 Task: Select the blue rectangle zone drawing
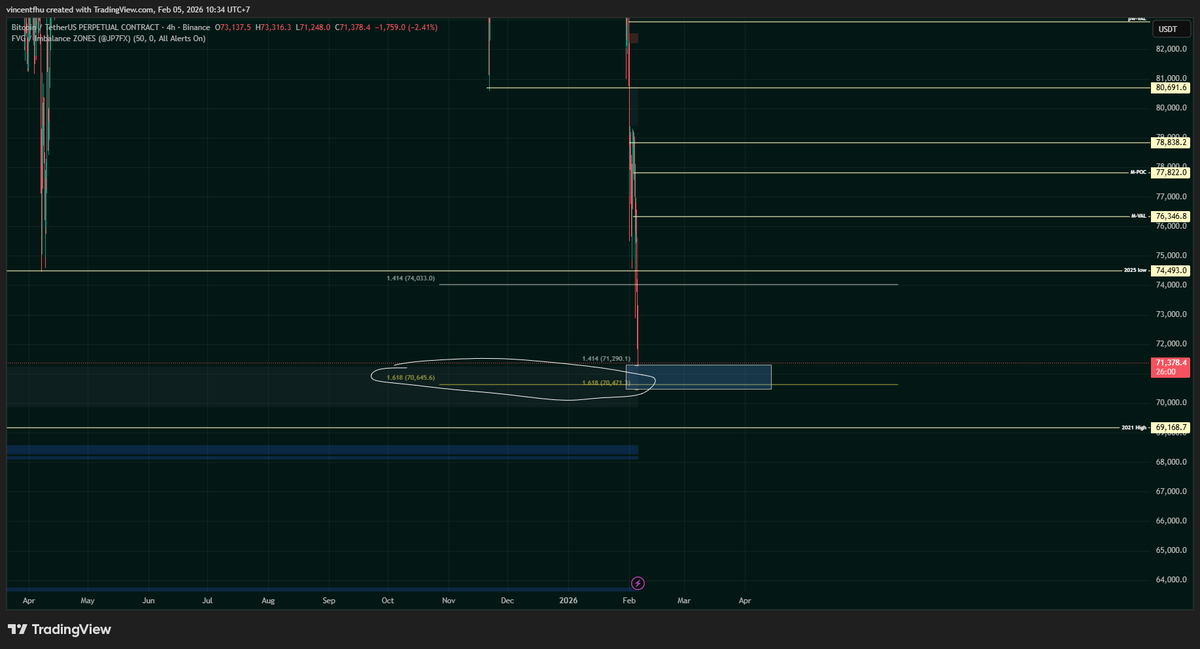(x=698, y=377)
